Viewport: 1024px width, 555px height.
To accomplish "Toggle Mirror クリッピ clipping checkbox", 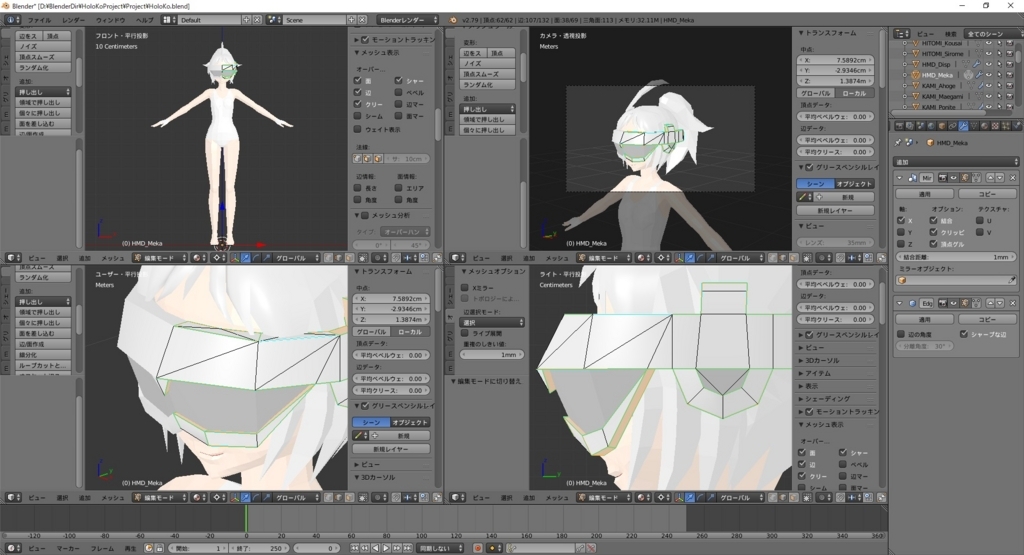I will click(x=933, y=232).
